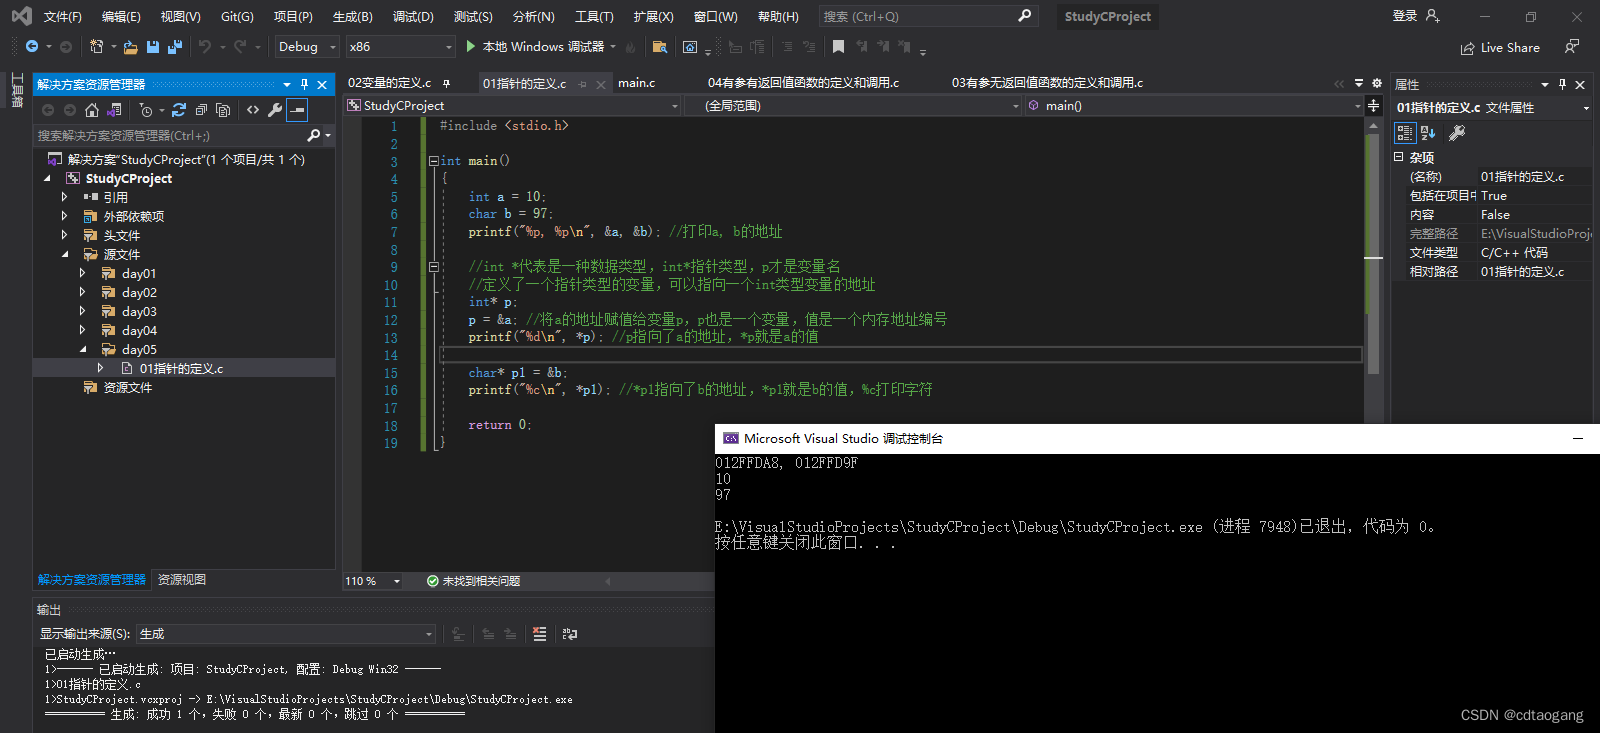Open properties wrench icon in Solution Explorer
The width and height of the screenshot is (1600, 733).
pos(275,110)
